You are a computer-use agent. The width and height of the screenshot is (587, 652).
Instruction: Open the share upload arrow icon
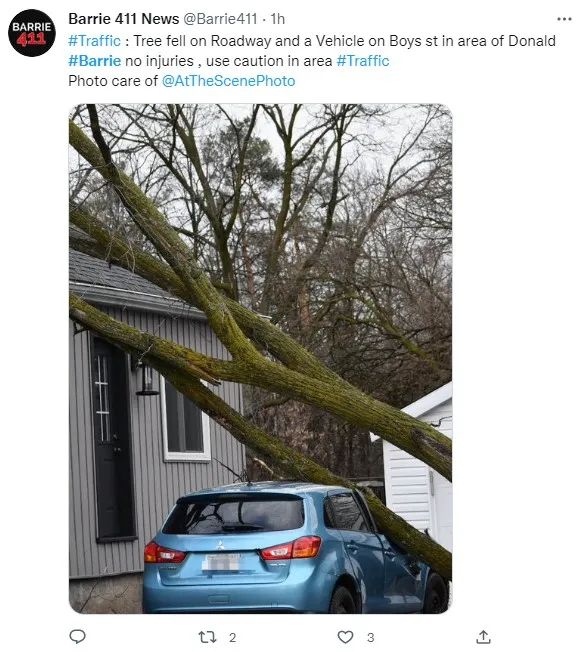[x=483, y=637]
